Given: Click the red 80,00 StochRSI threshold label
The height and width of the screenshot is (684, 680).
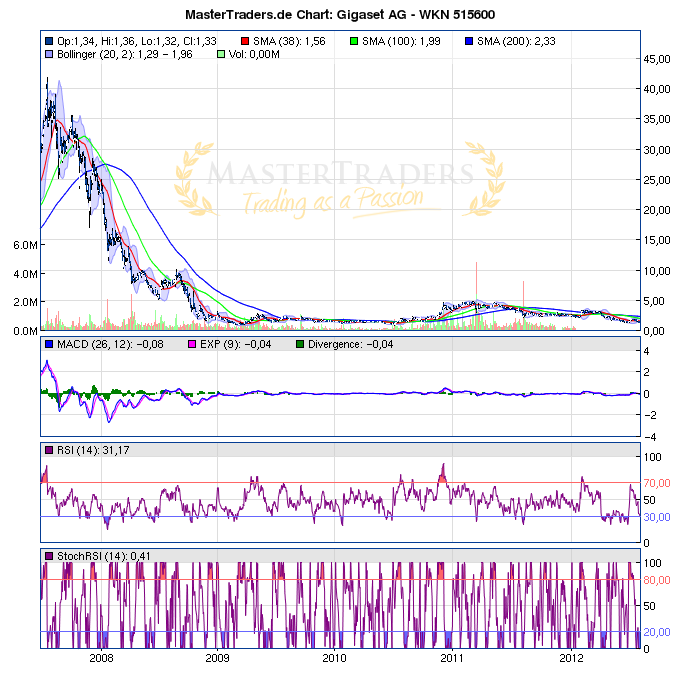Looking at the screenshot, I should click(657, 580).
